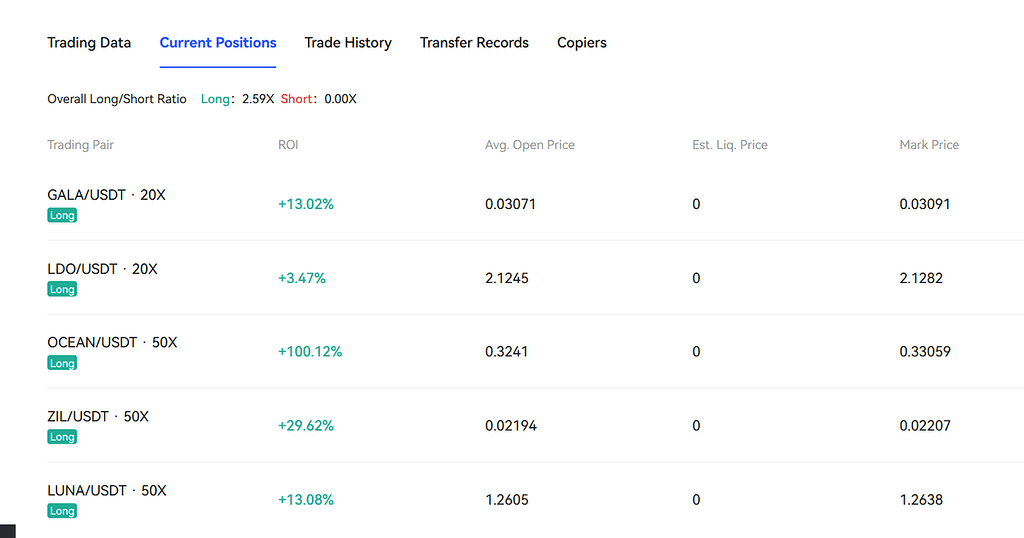
Task: Click the Mark Price column header
Action: click(x=929, y=145)
